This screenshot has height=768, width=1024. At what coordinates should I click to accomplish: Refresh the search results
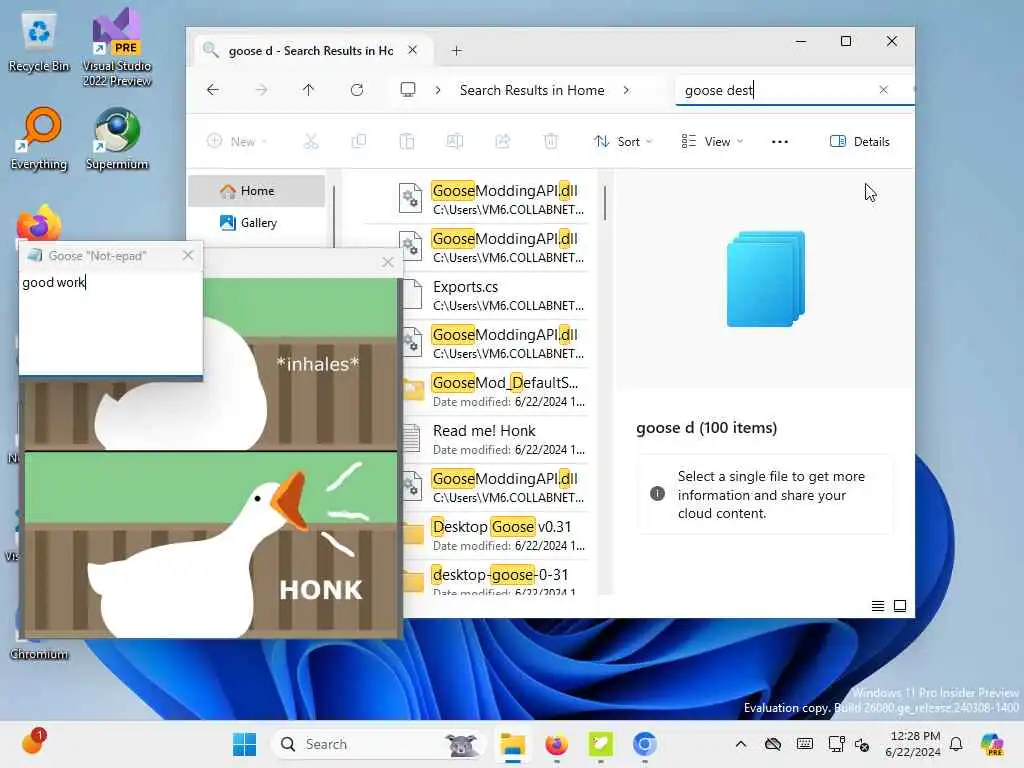(x=357, y=90)
